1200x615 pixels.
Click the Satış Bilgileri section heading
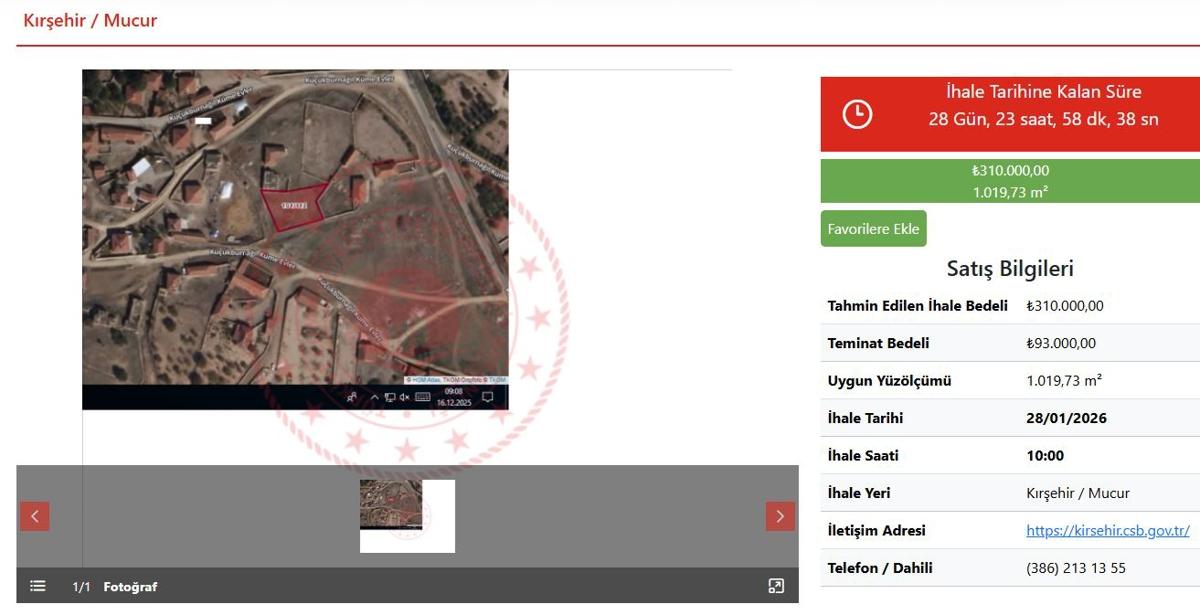tap(1010, 268)
